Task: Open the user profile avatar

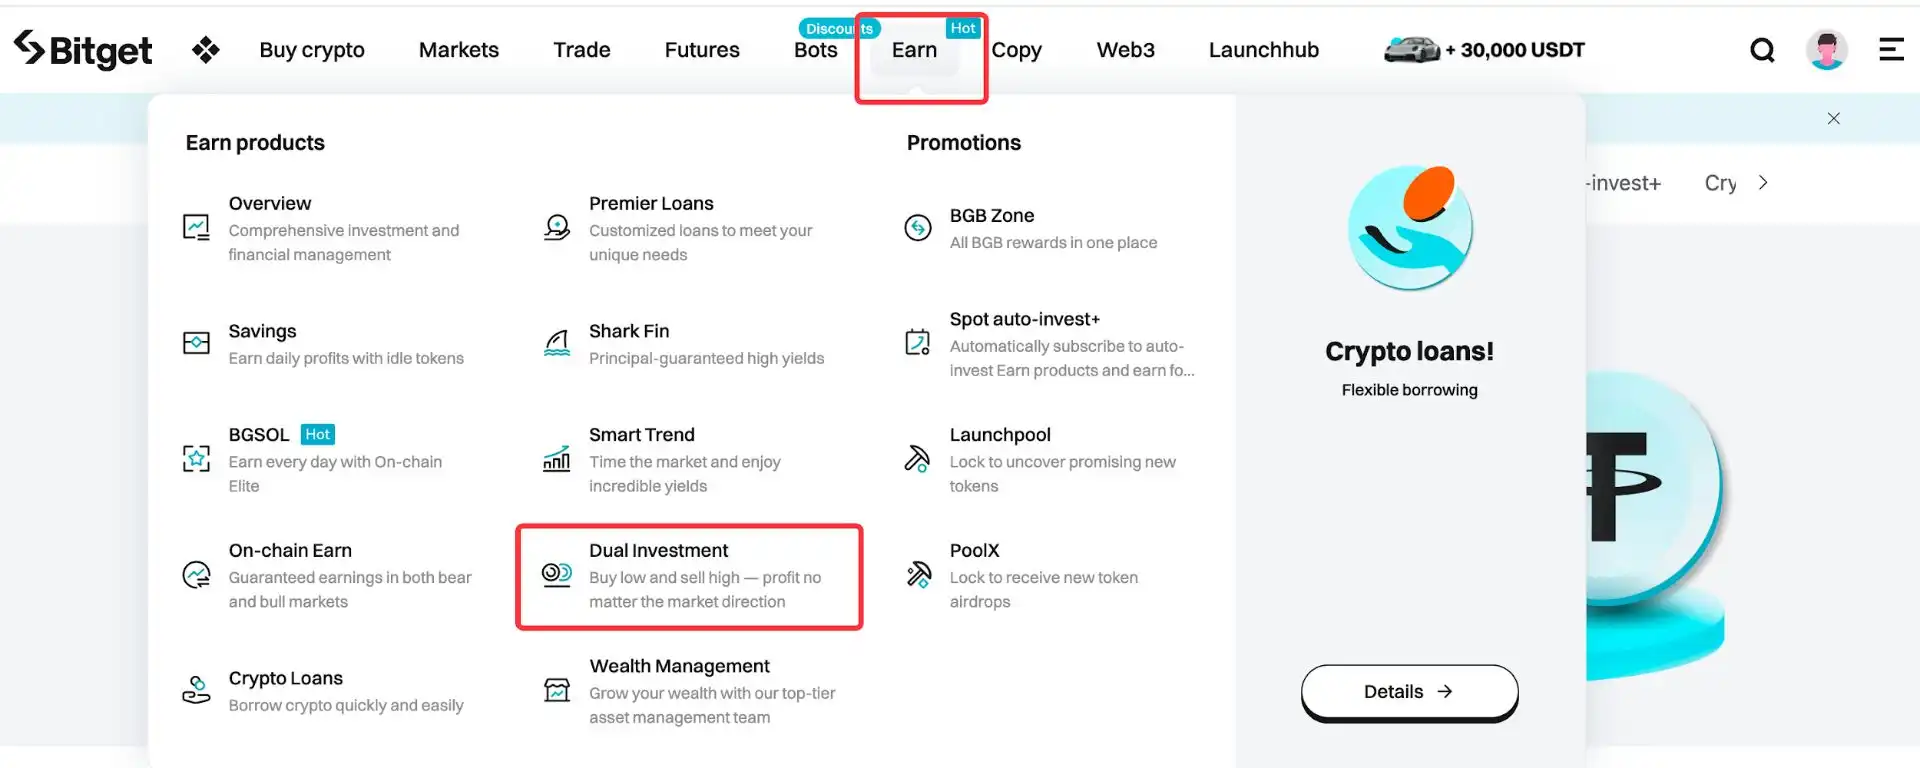Action: [x=1826, y=50]
